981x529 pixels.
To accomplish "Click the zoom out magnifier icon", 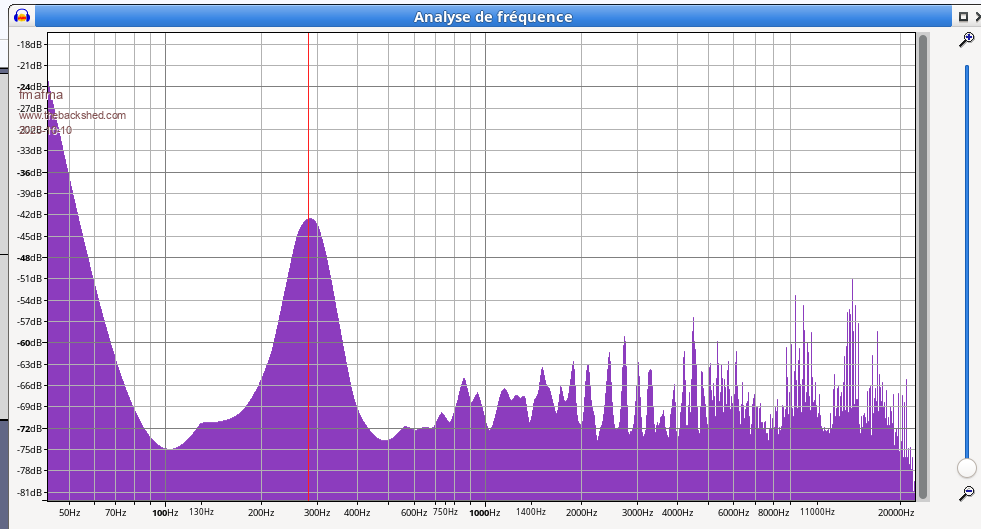I will (x=966, y=493).
